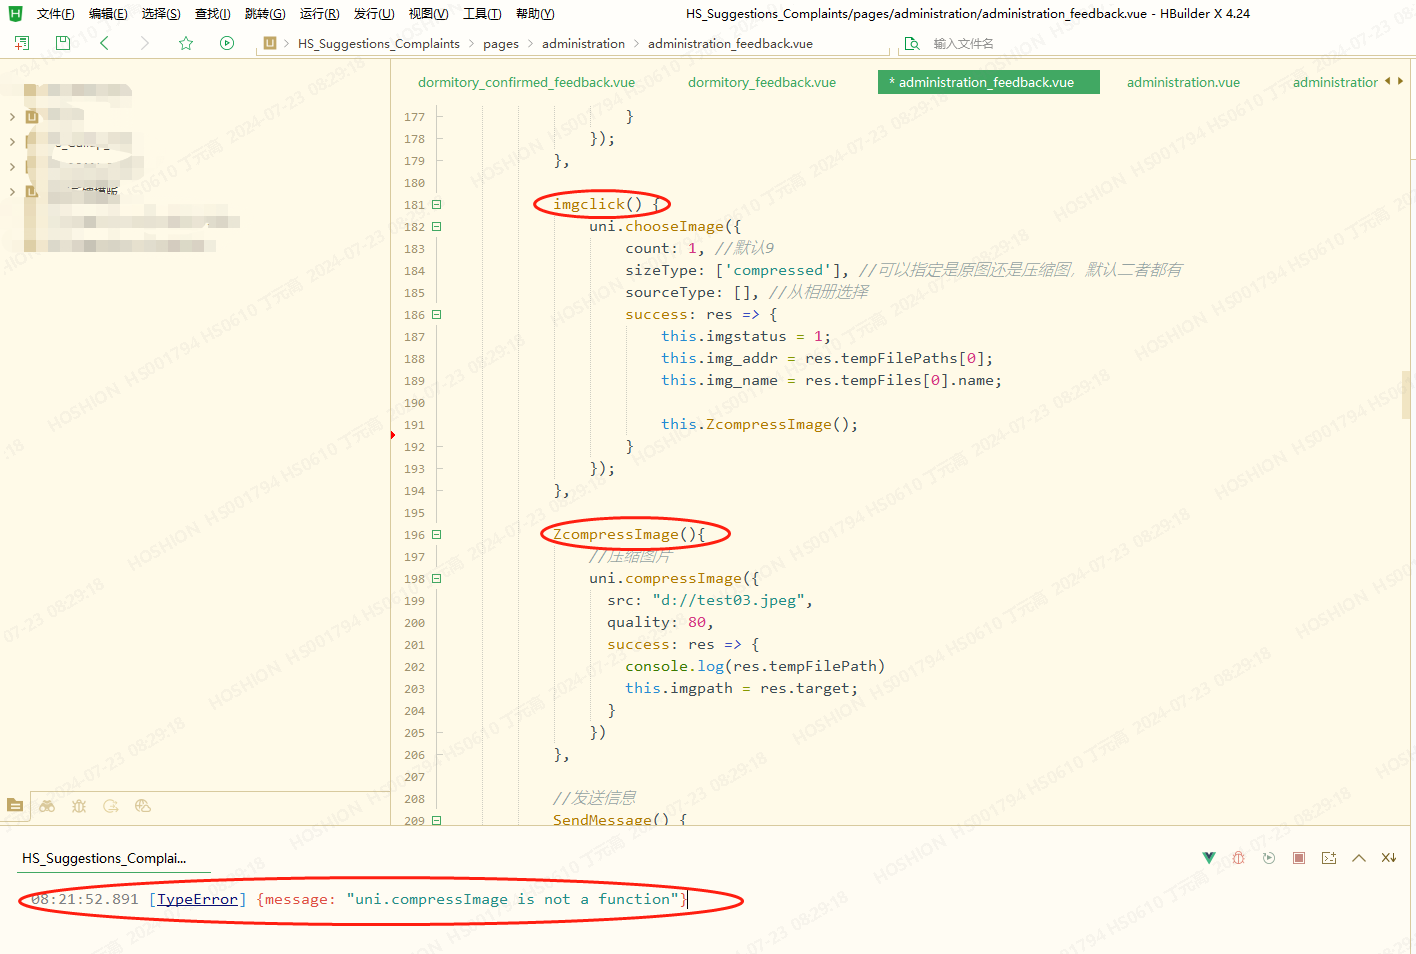The height and width of the screenshot is (954, 1416).
Task: Save the file with the save icon
Action: (63, 43)
